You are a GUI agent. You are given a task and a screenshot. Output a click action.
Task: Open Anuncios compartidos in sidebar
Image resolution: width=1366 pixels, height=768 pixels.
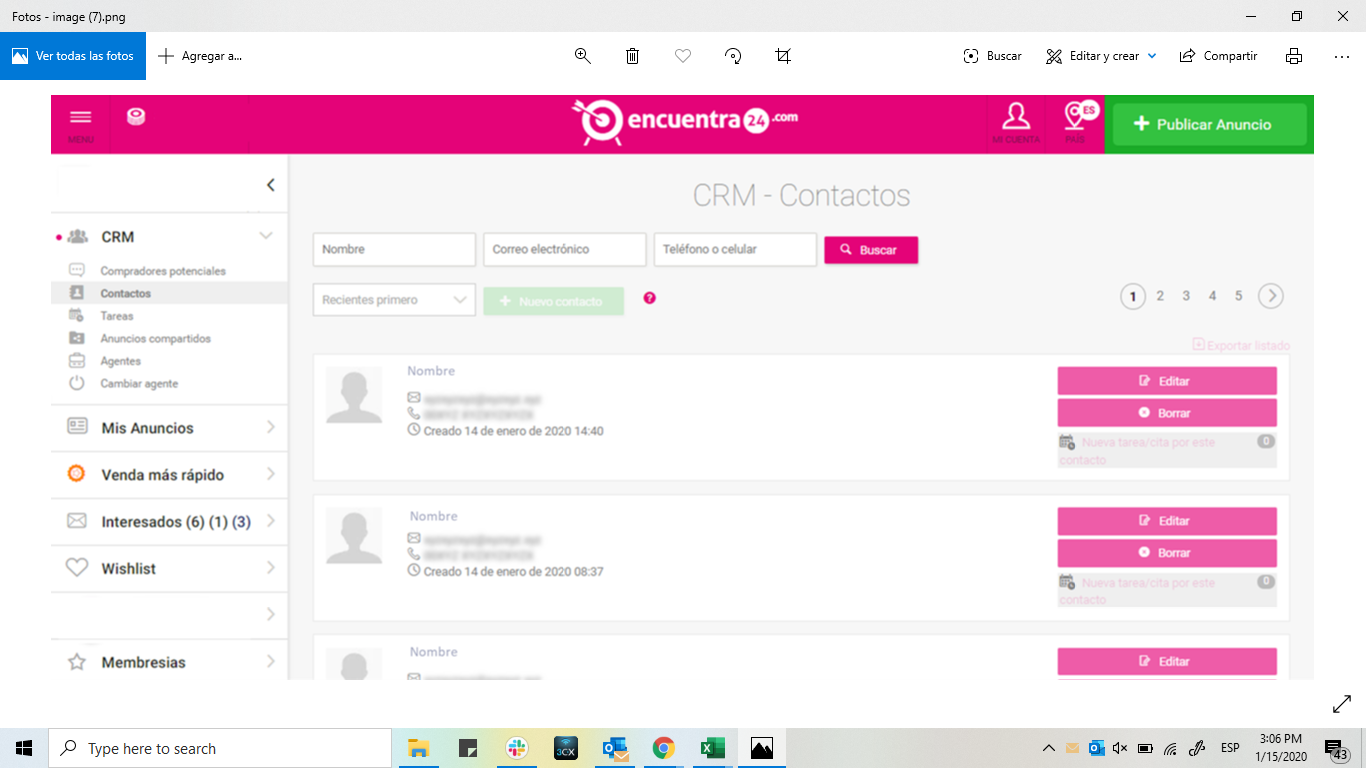(x=156, y=338)
